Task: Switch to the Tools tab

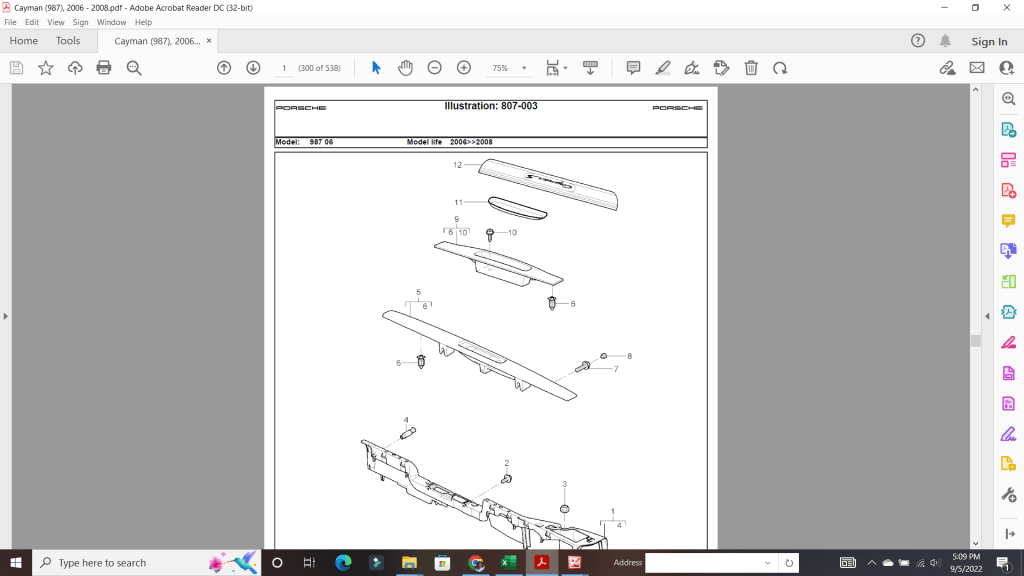Action: pyautogui.click(x=68, y=41)
